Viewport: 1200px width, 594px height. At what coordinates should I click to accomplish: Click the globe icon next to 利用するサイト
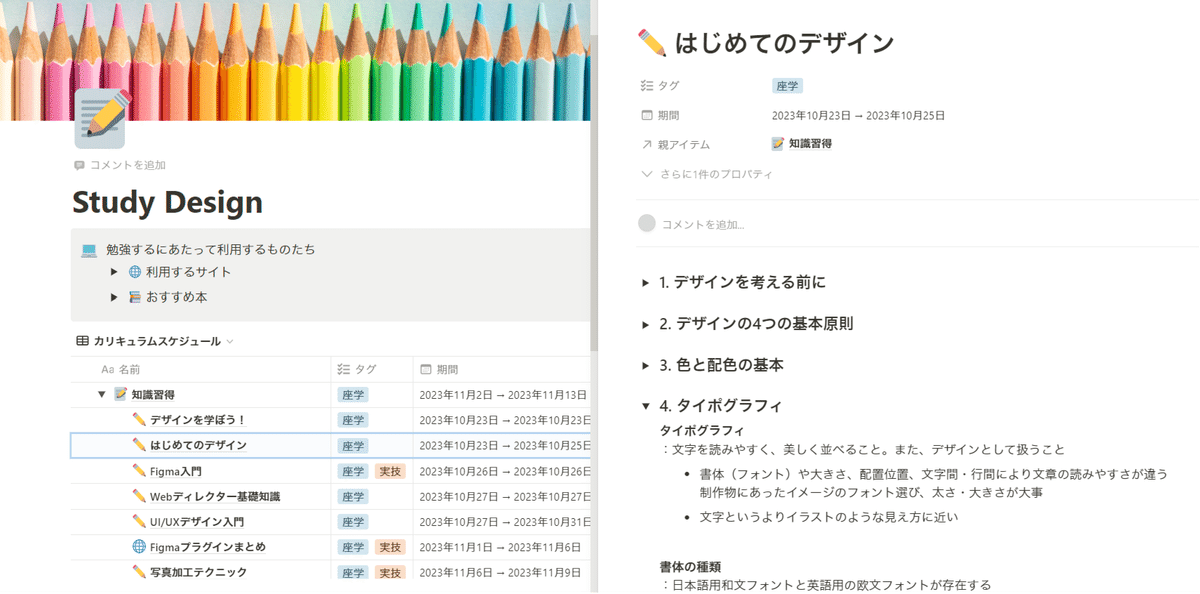tap(136, 272)
